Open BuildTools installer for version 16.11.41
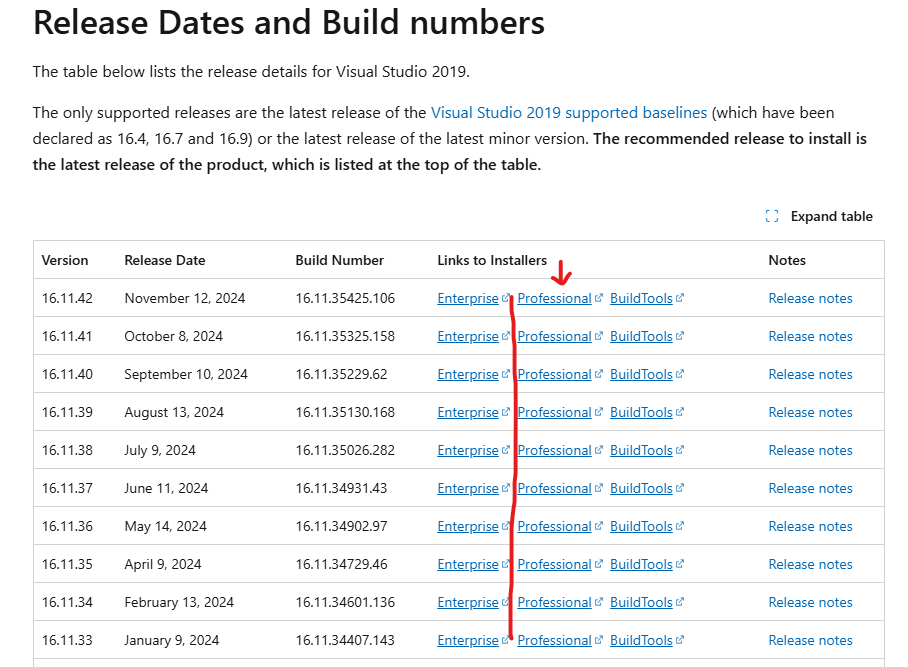The height and width of the screenshot is (667, 908). click(641, 336)
